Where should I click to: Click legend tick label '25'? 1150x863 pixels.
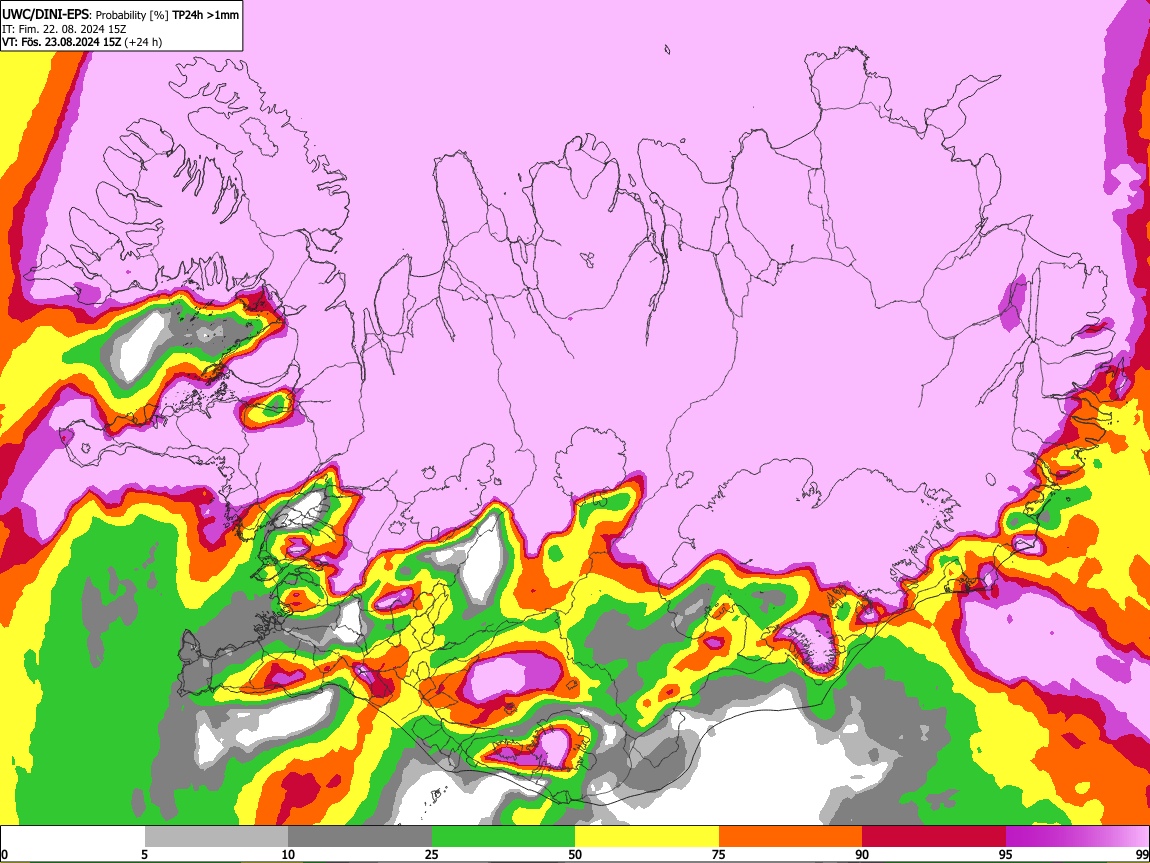click(432, 855)
